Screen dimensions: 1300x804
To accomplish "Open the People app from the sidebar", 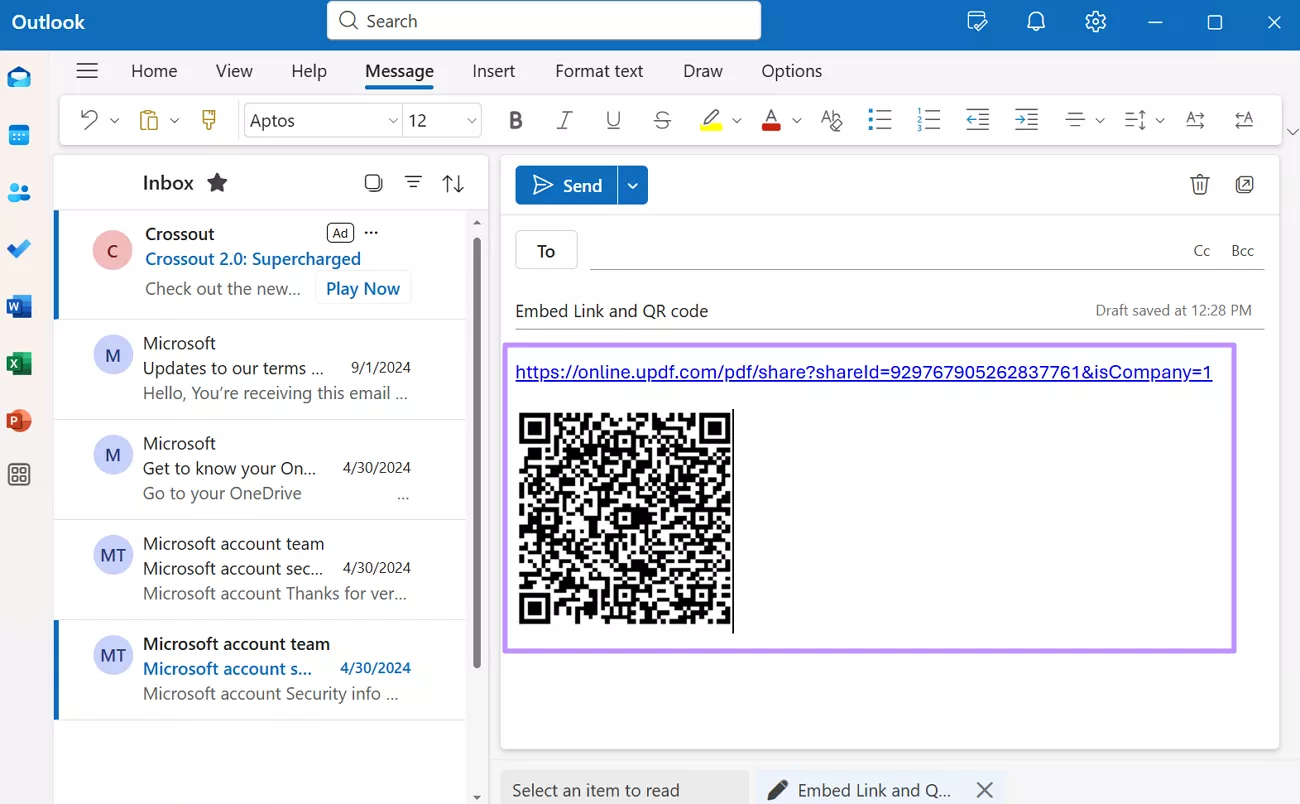I will point(19,192).
